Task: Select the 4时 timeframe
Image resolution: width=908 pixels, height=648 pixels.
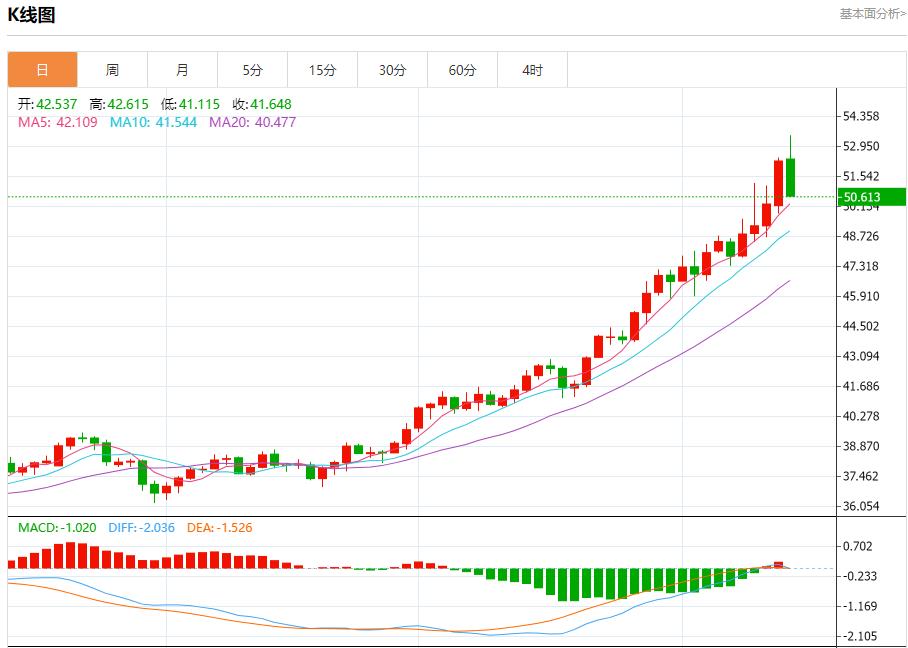Action: (532, 70)
